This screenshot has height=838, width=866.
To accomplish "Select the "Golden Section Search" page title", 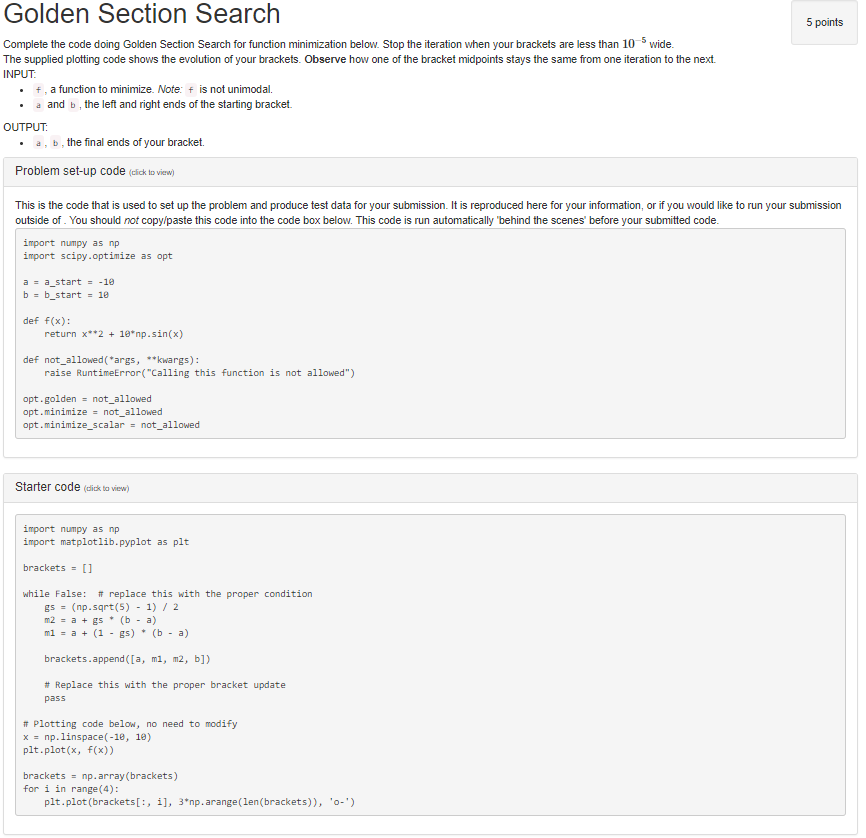I will [x=142, y=15].
